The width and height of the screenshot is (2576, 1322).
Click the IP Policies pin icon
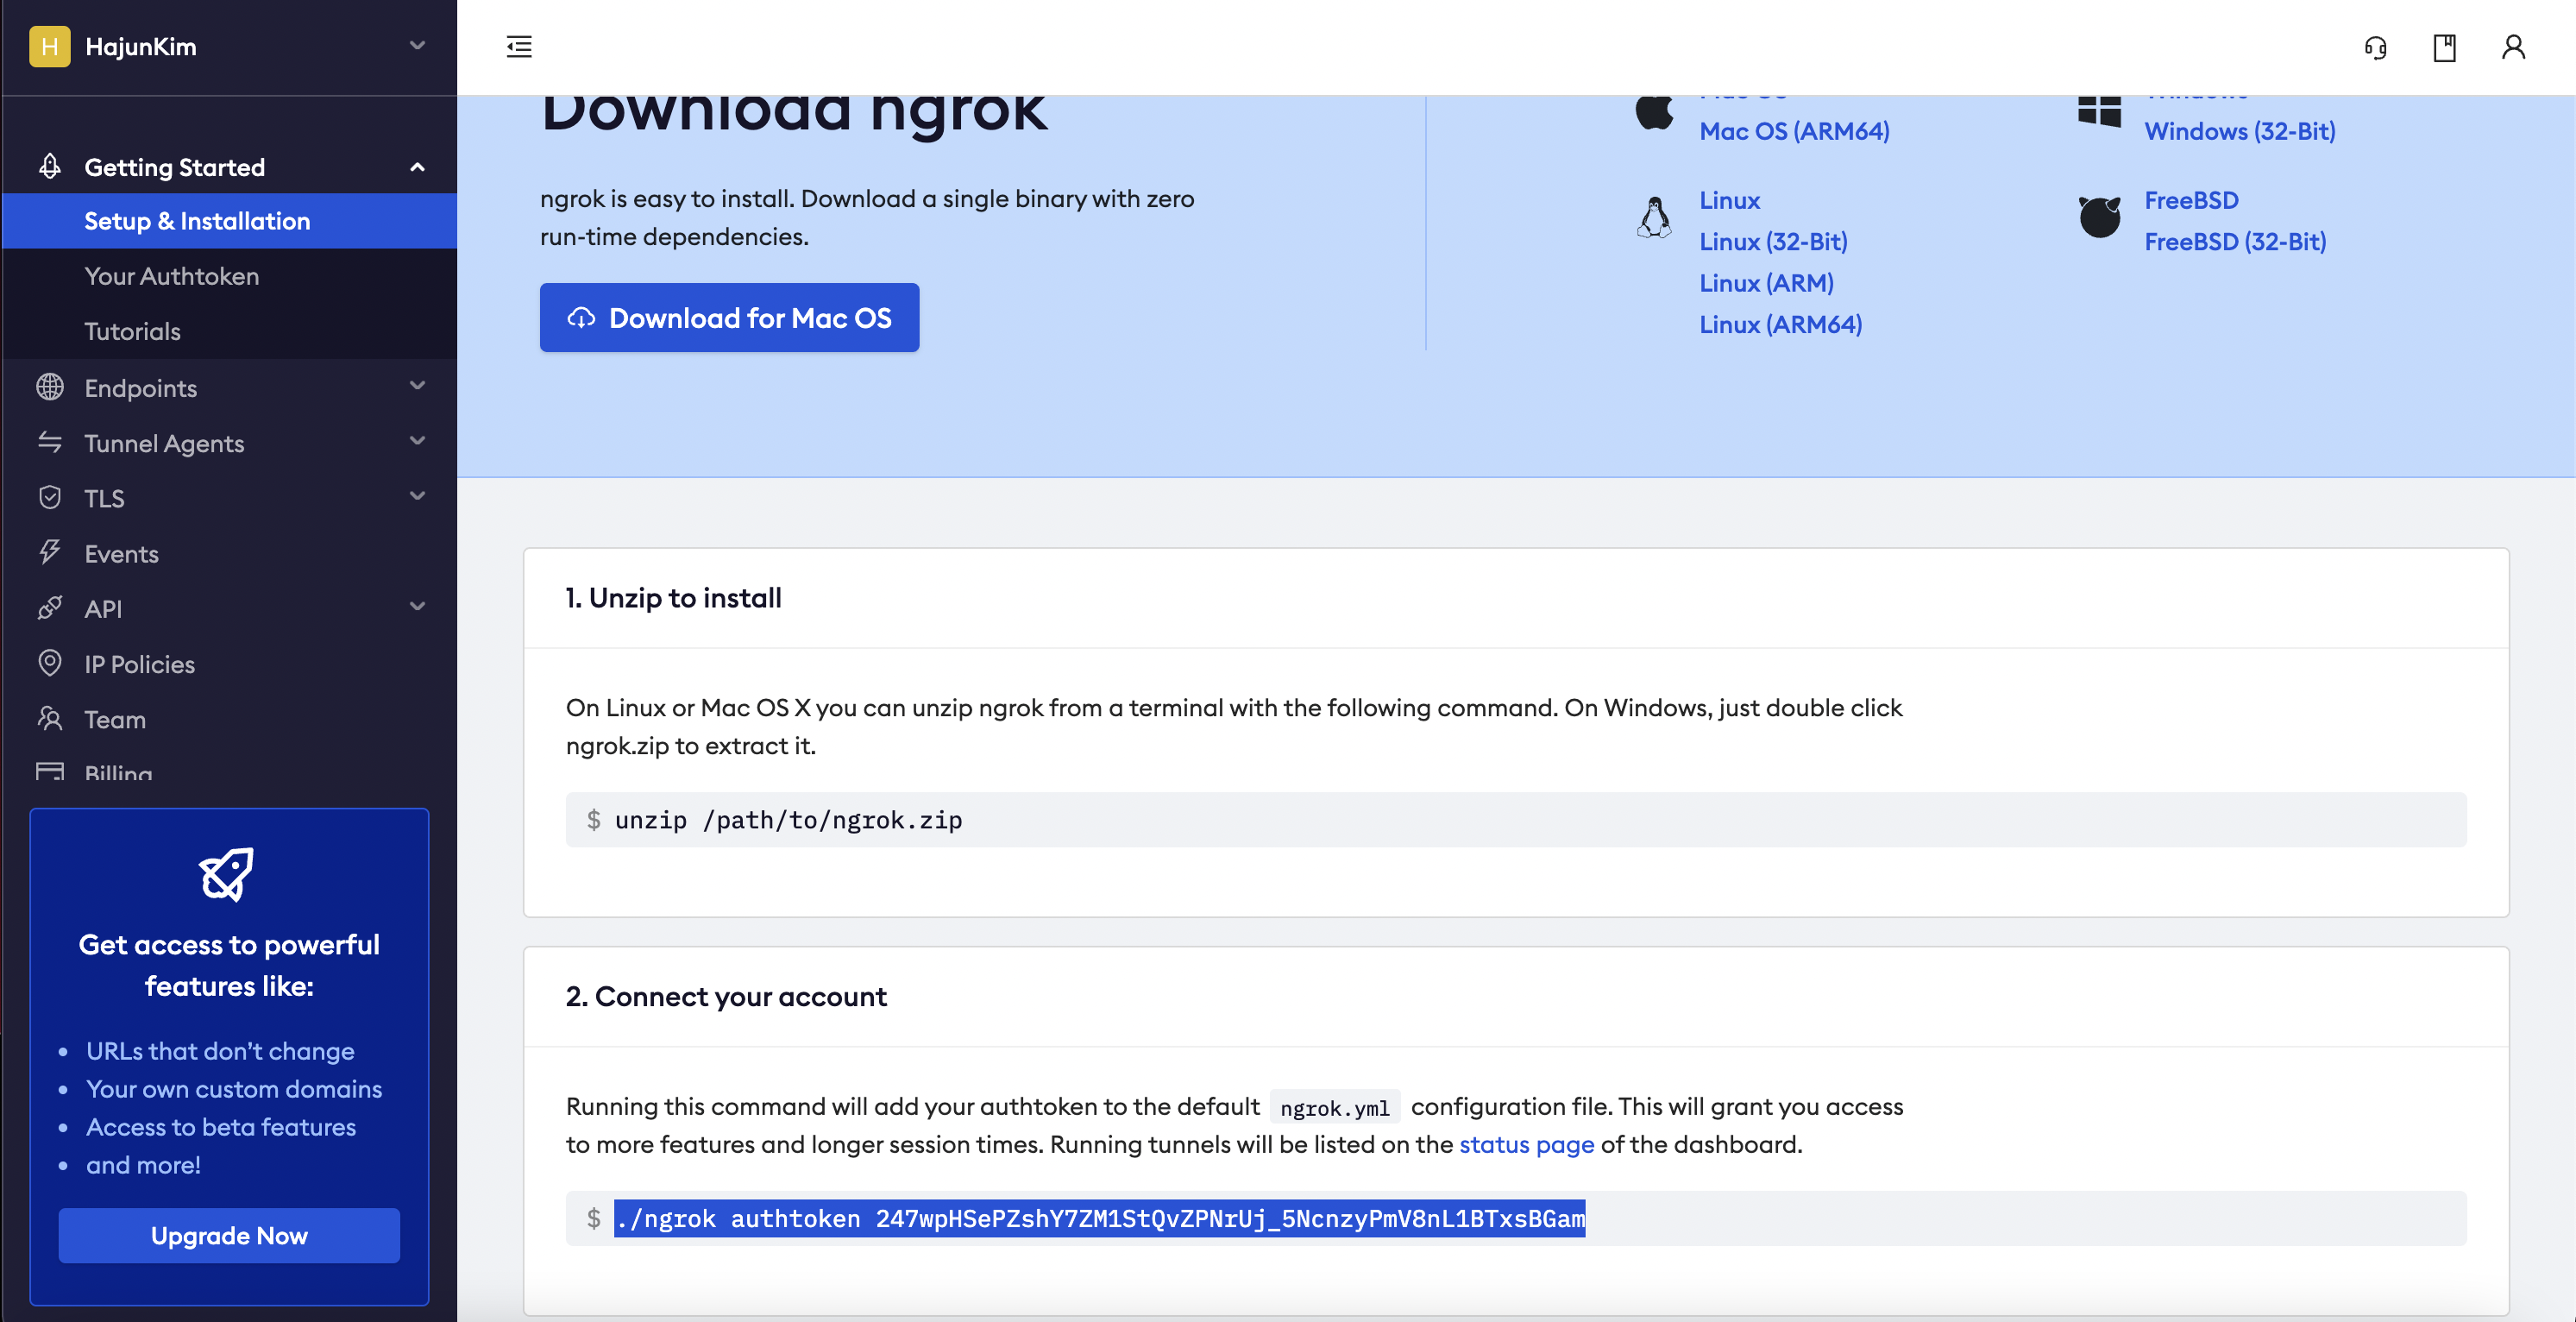(x=49, y=663)
